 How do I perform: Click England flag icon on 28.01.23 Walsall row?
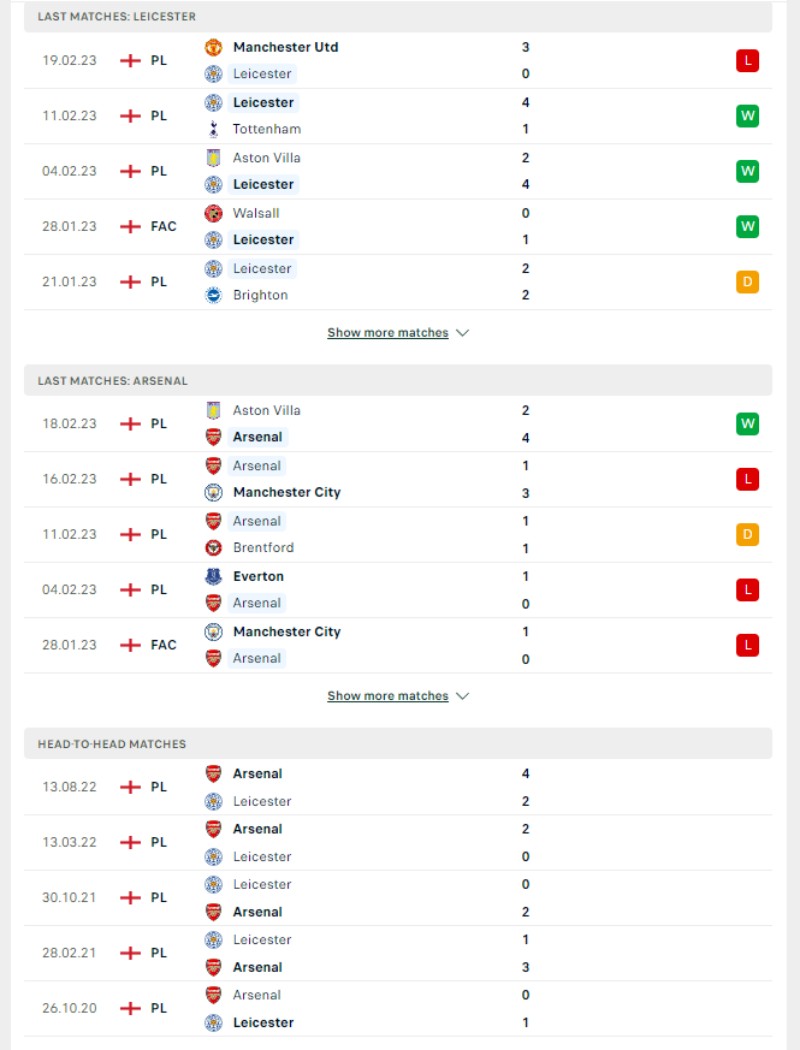(130, 226)
